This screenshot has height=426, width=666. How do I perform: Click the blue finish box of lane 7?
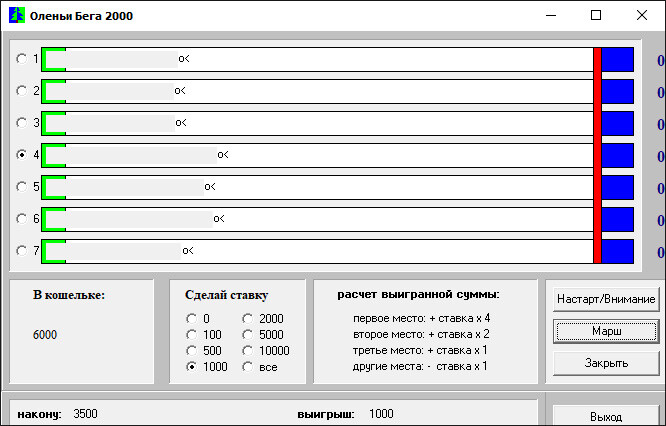pos(618,251)
